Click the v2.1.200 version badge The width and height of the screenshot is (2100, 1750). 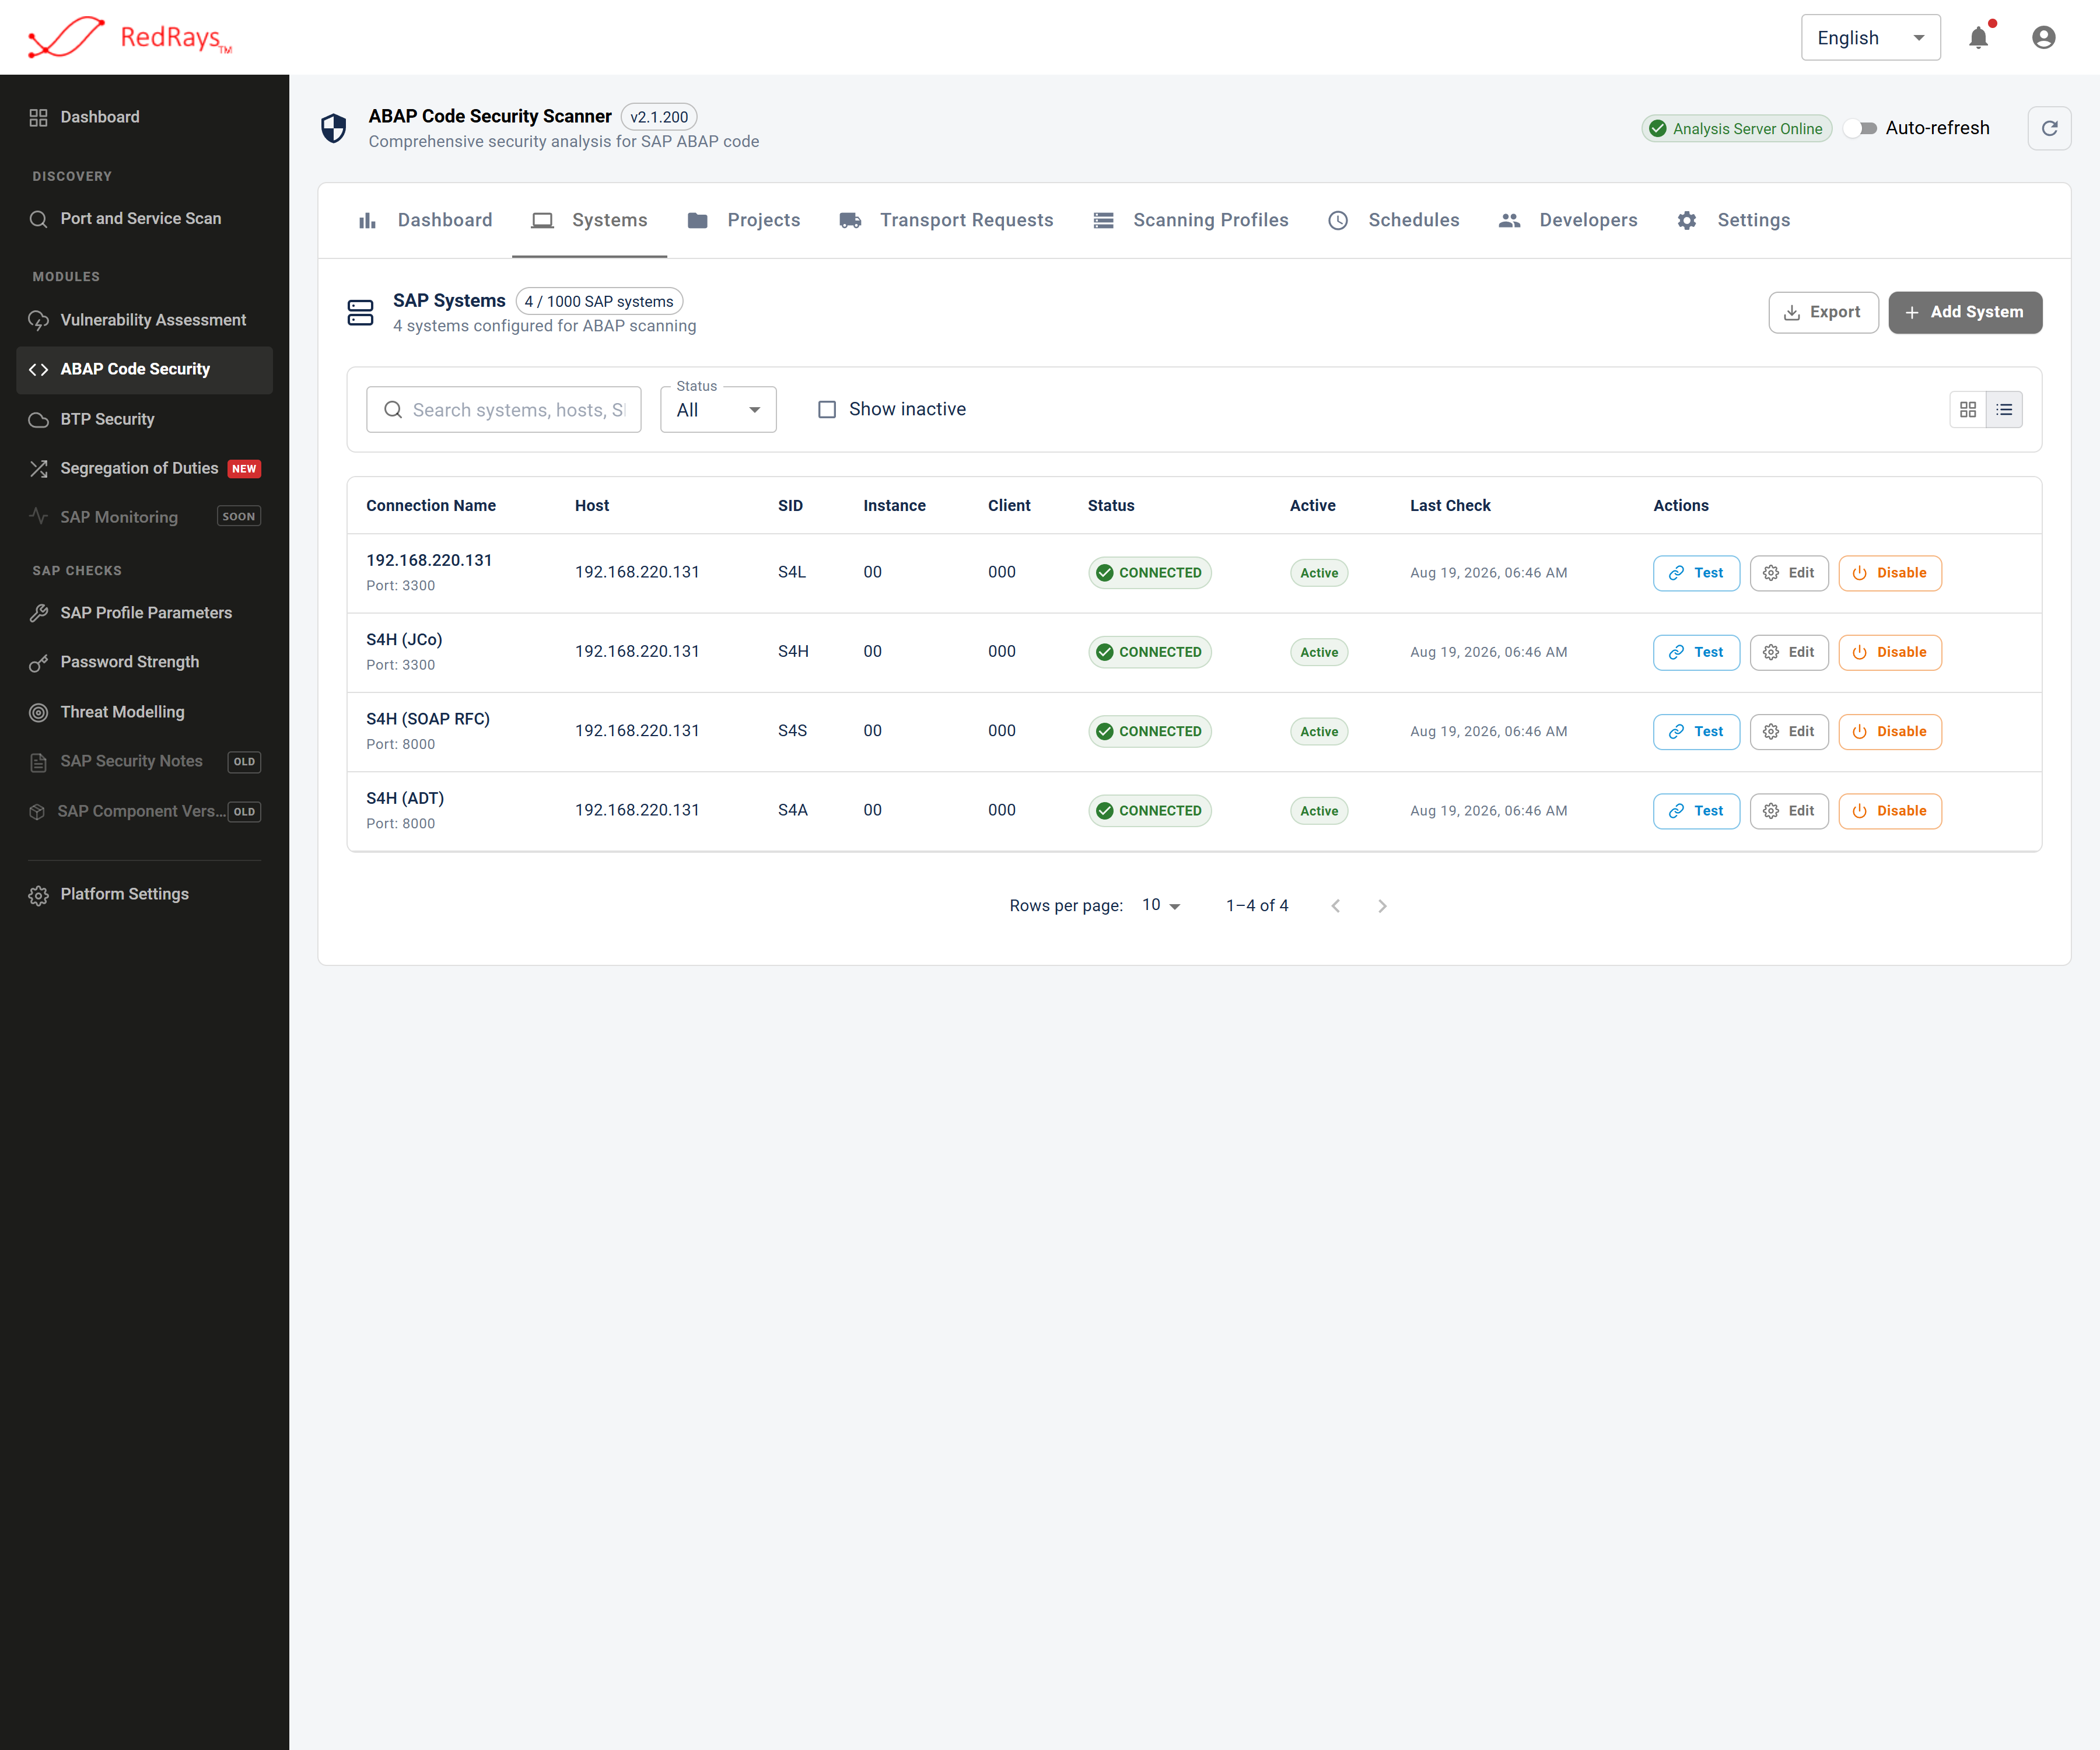(x=659, y=117)
